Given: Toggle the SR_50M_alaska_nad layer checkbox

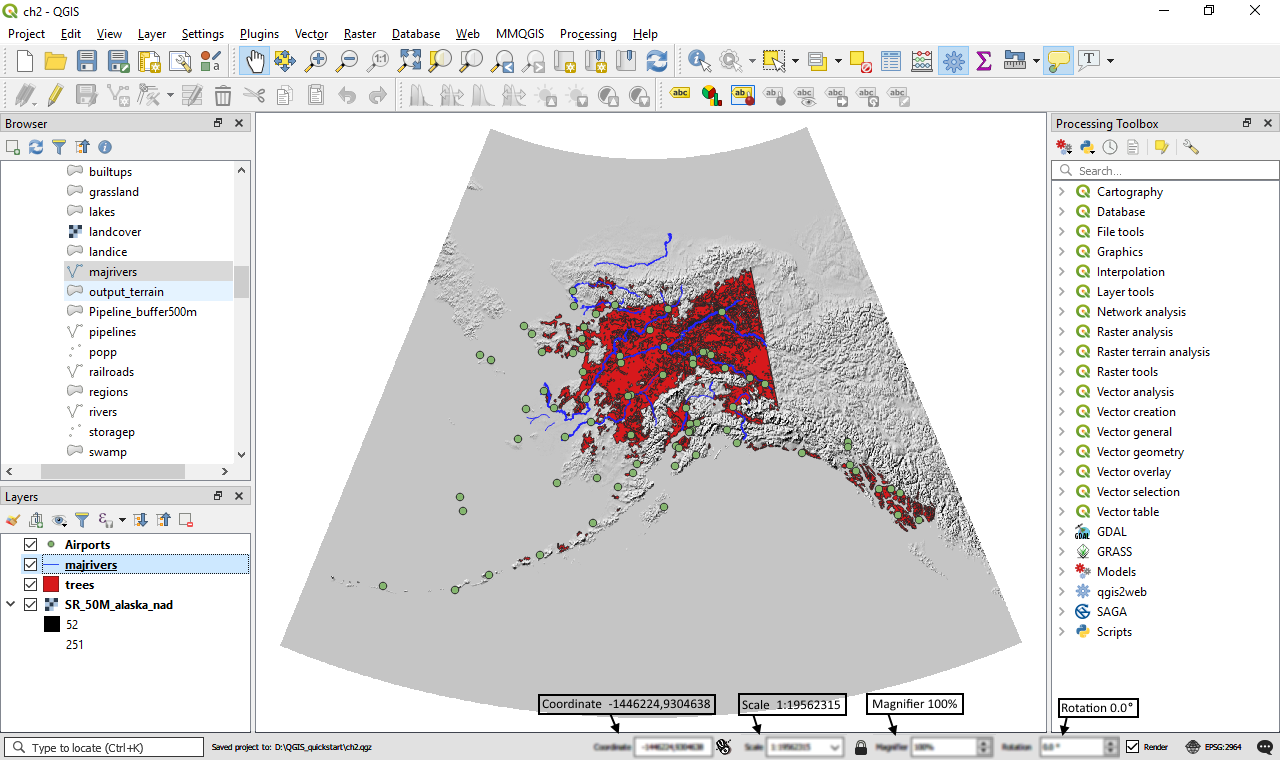Looking at the screenshot, I should 30,605.
